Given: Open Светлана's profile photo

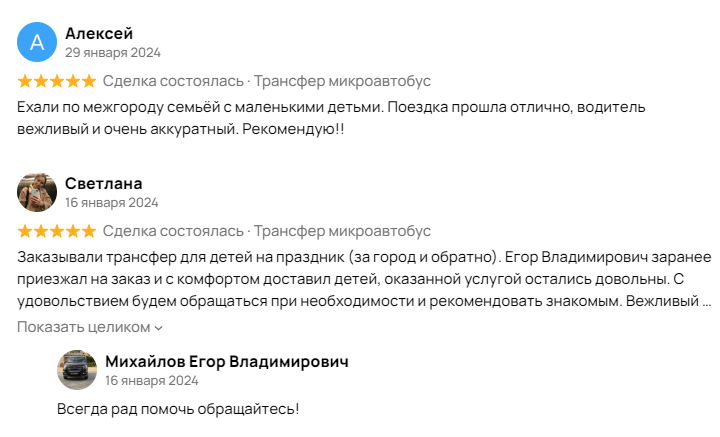Looking at the screenshot, I should (37, 192).
